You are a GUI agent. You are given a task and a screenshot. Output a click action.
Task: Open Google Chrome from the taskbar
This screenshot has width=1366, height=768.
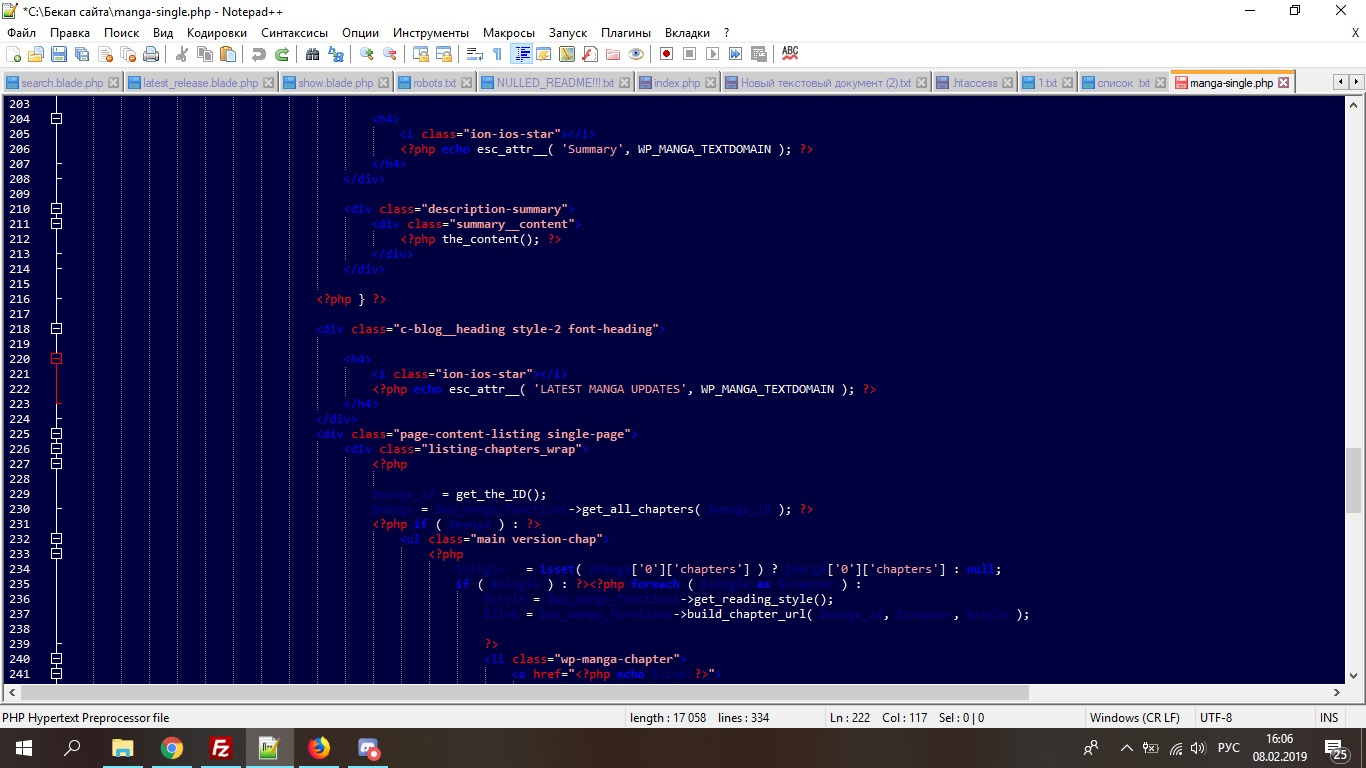point(172,747)
